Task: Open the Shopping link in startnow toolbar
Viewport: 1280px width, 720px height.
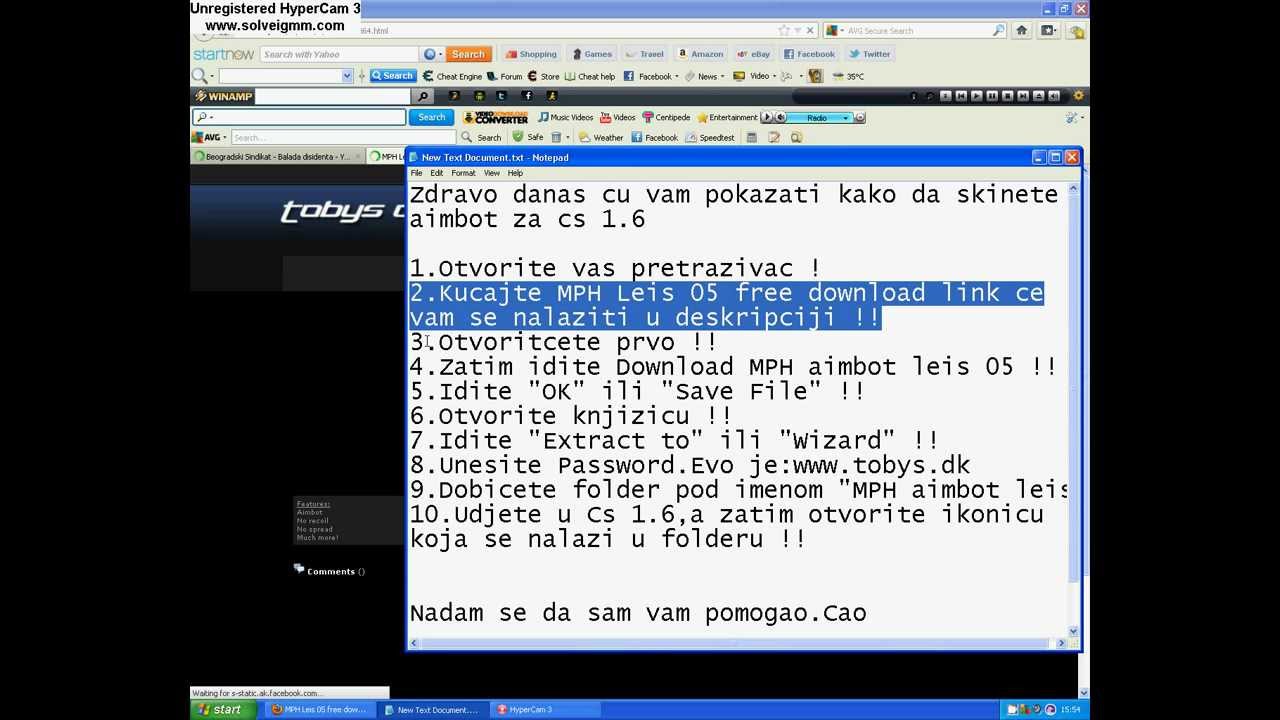Action: 530,54
